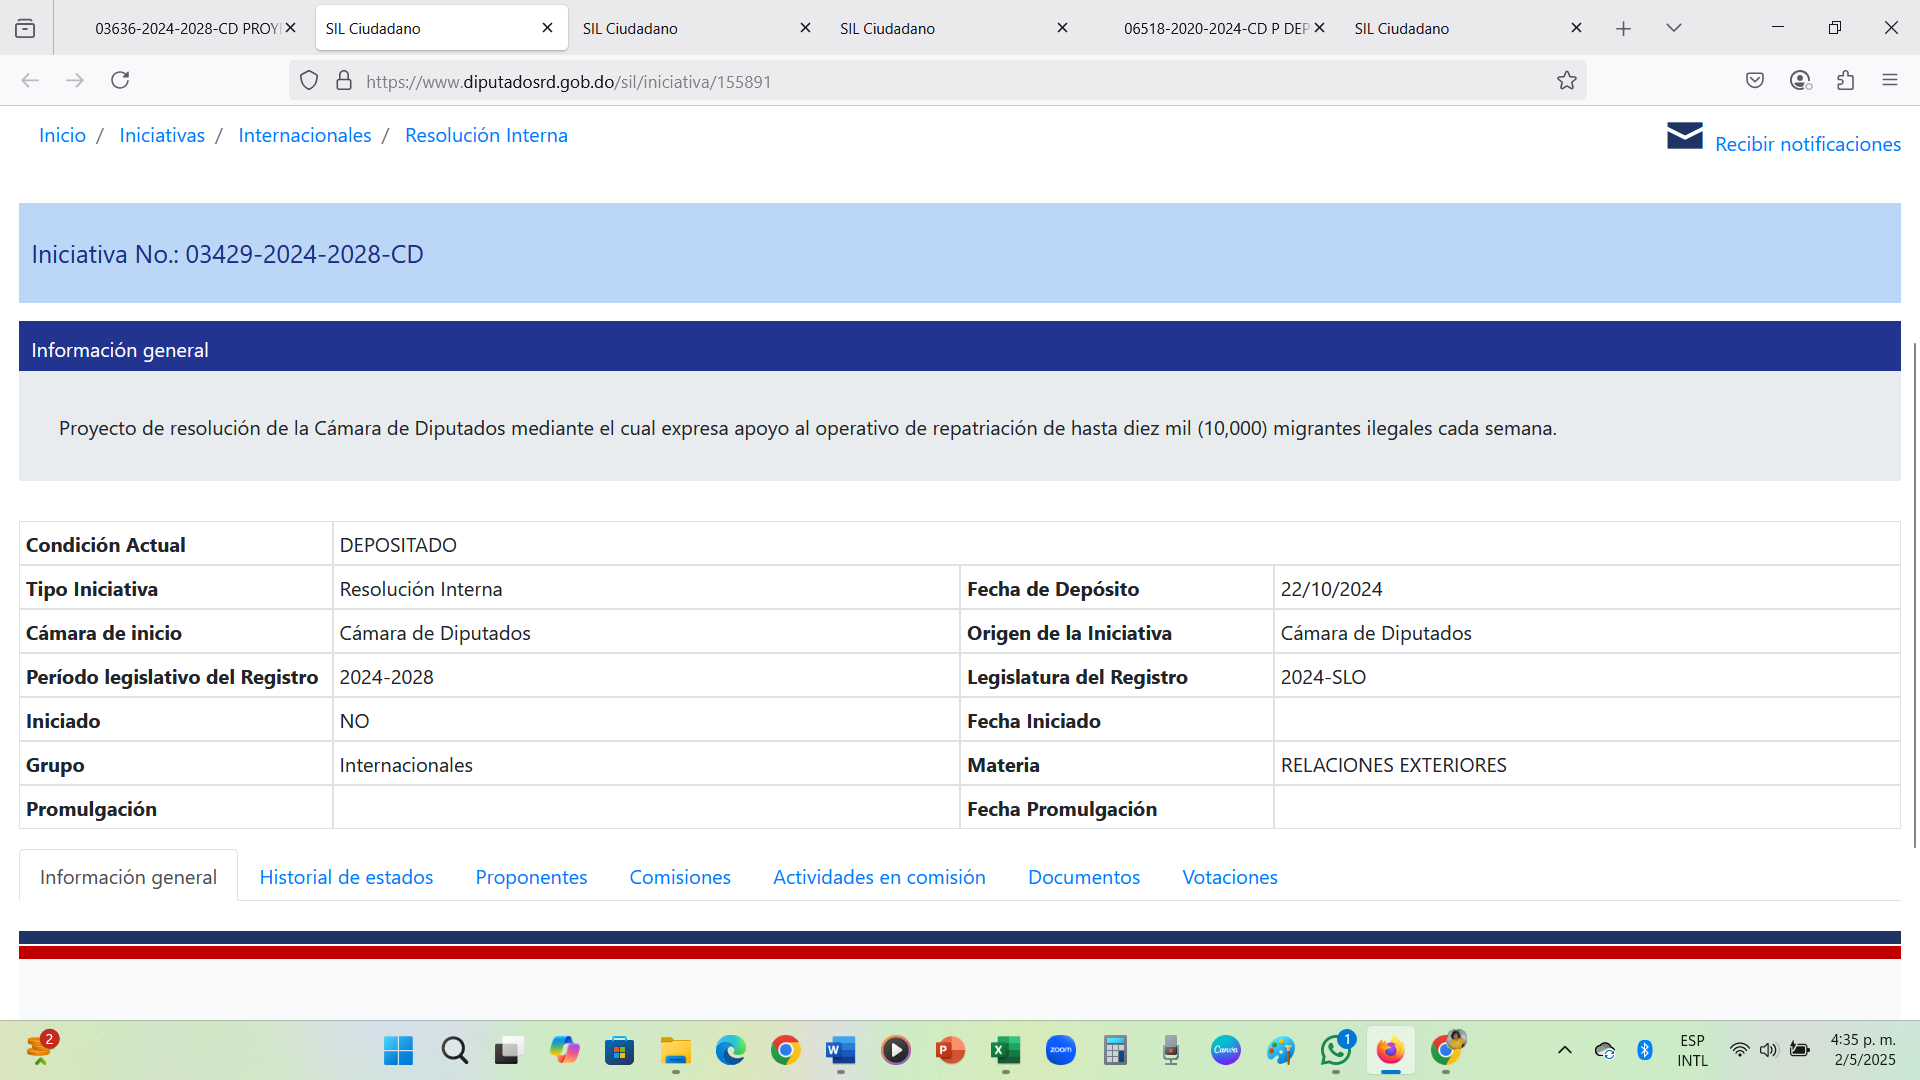Click the Iniciativa No. 03429-2024-2028-CD heading

227,254
